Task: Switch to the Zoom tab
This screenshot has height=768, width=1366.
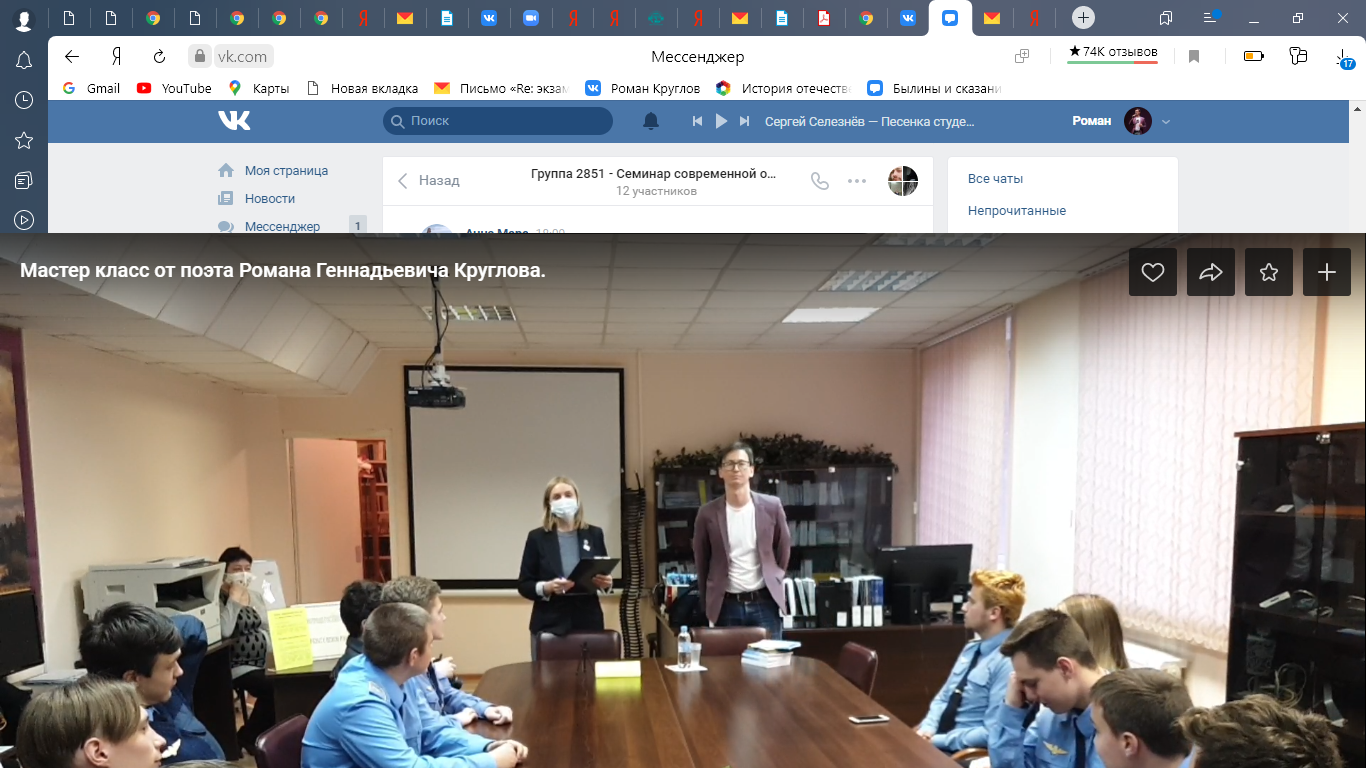Action: coord(531,18)
